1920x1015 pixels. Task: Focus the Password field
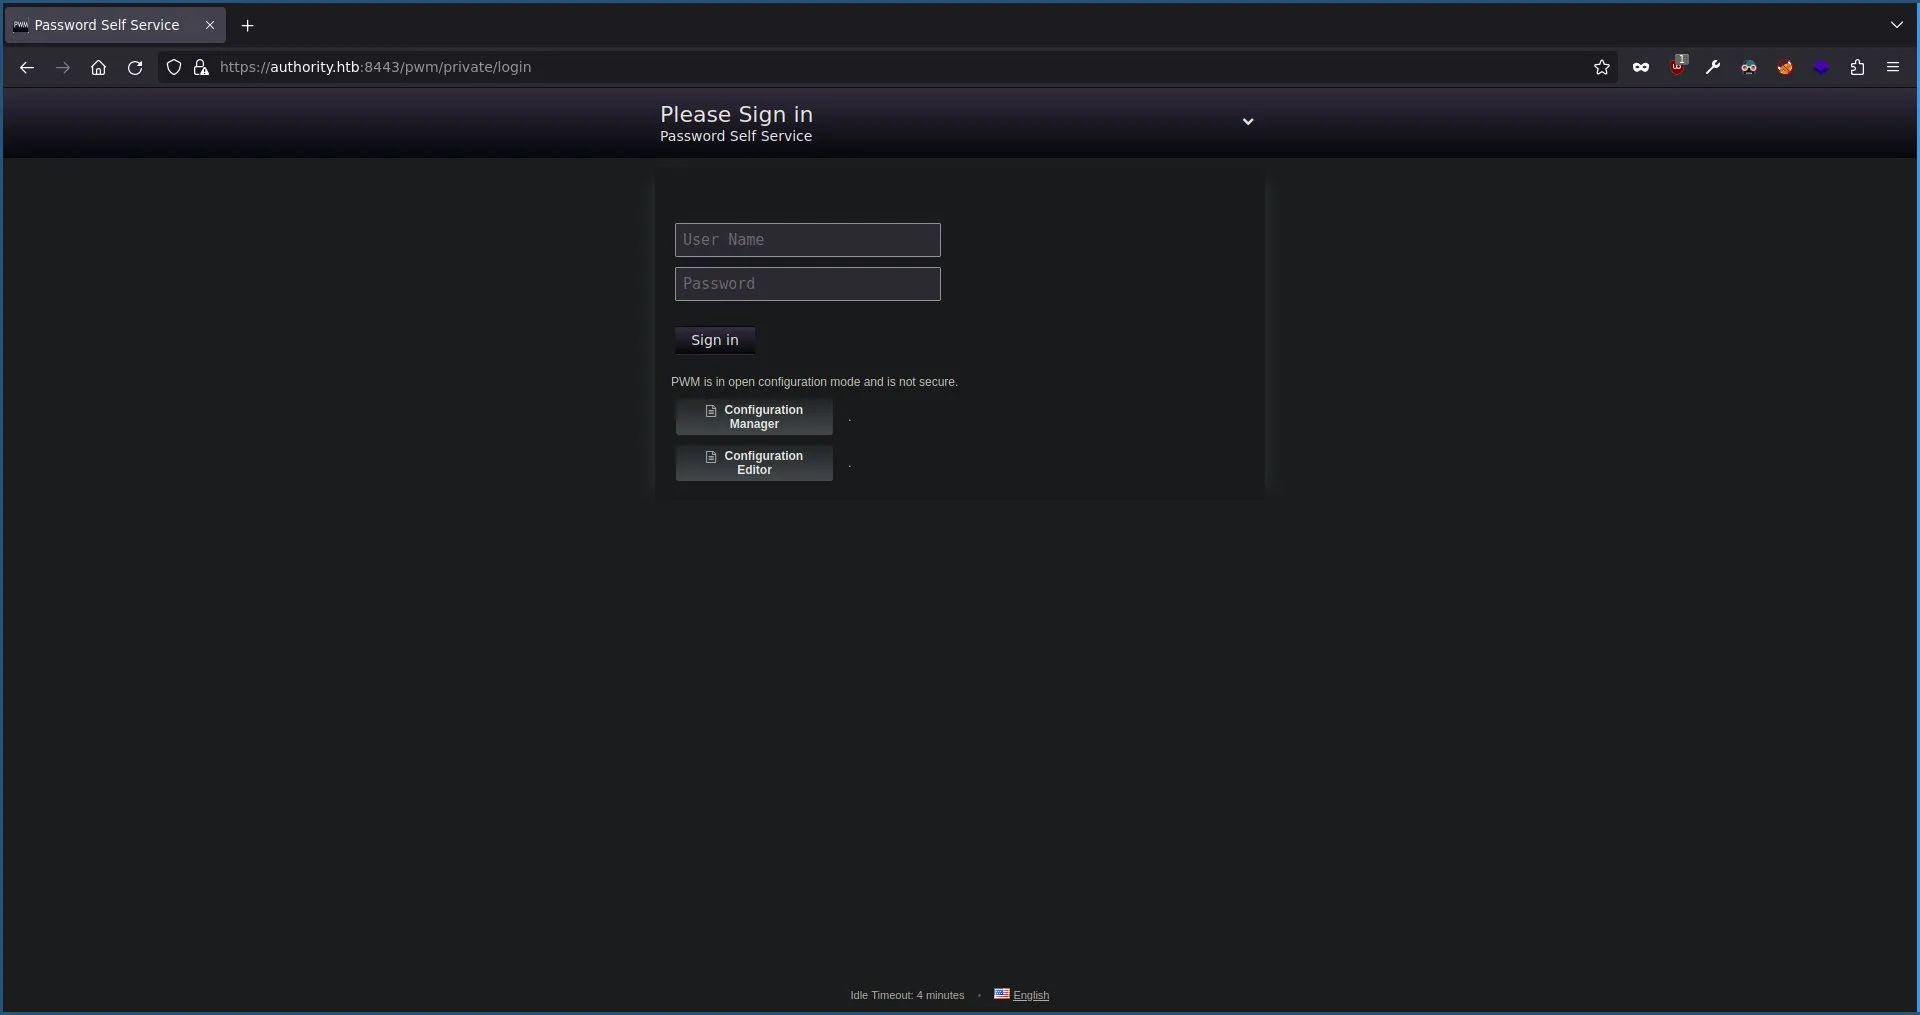coord(808,284)
